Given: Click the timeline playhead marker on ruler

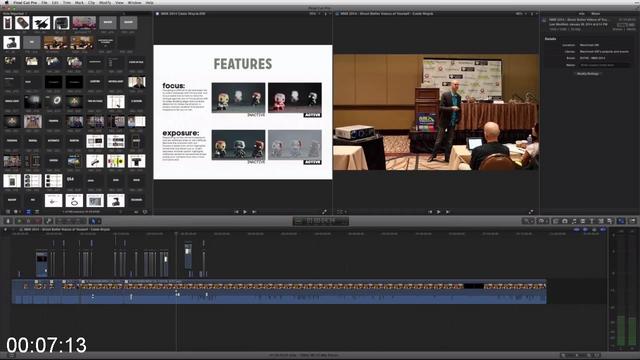Looking at the screenshot, I should click(x=176, y=234).
